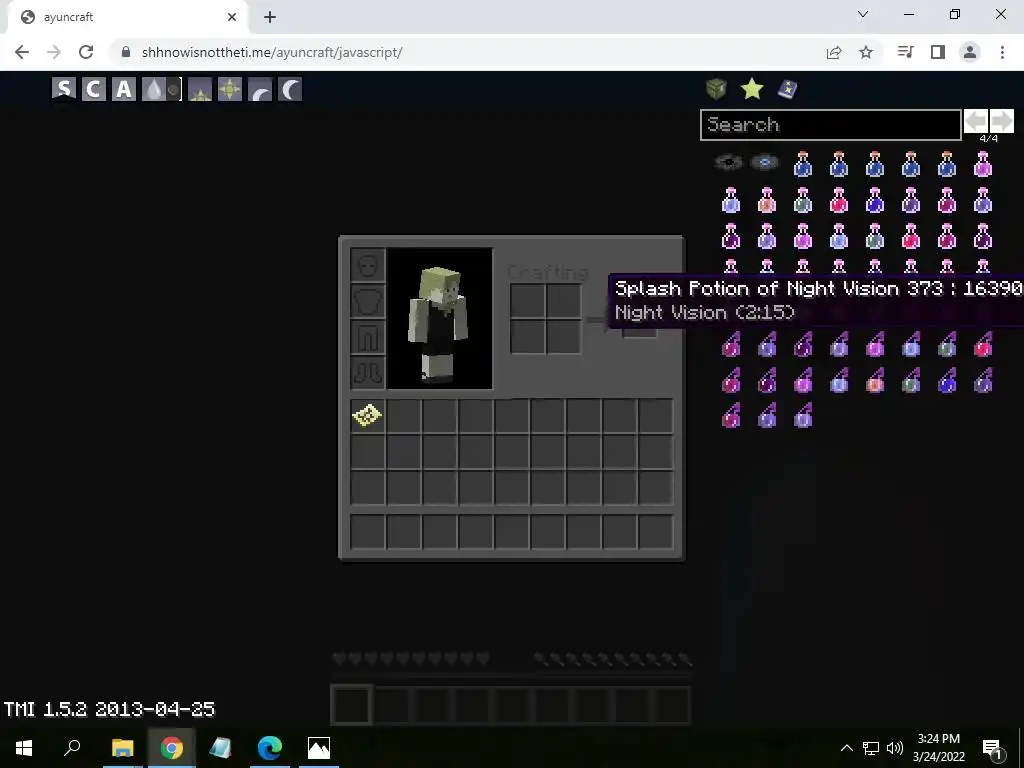1024x768 pixels.
Task: Pick the red splash potion ending first splash row
Action: [983, 344]
